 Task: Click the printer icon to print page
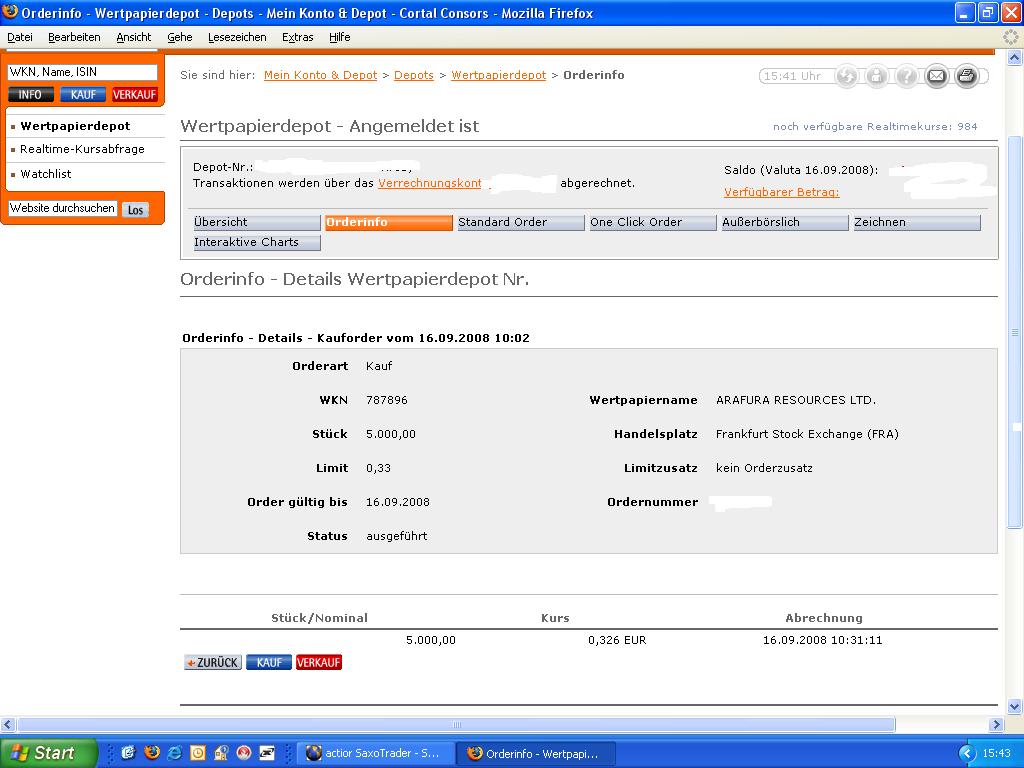(967, 76)
